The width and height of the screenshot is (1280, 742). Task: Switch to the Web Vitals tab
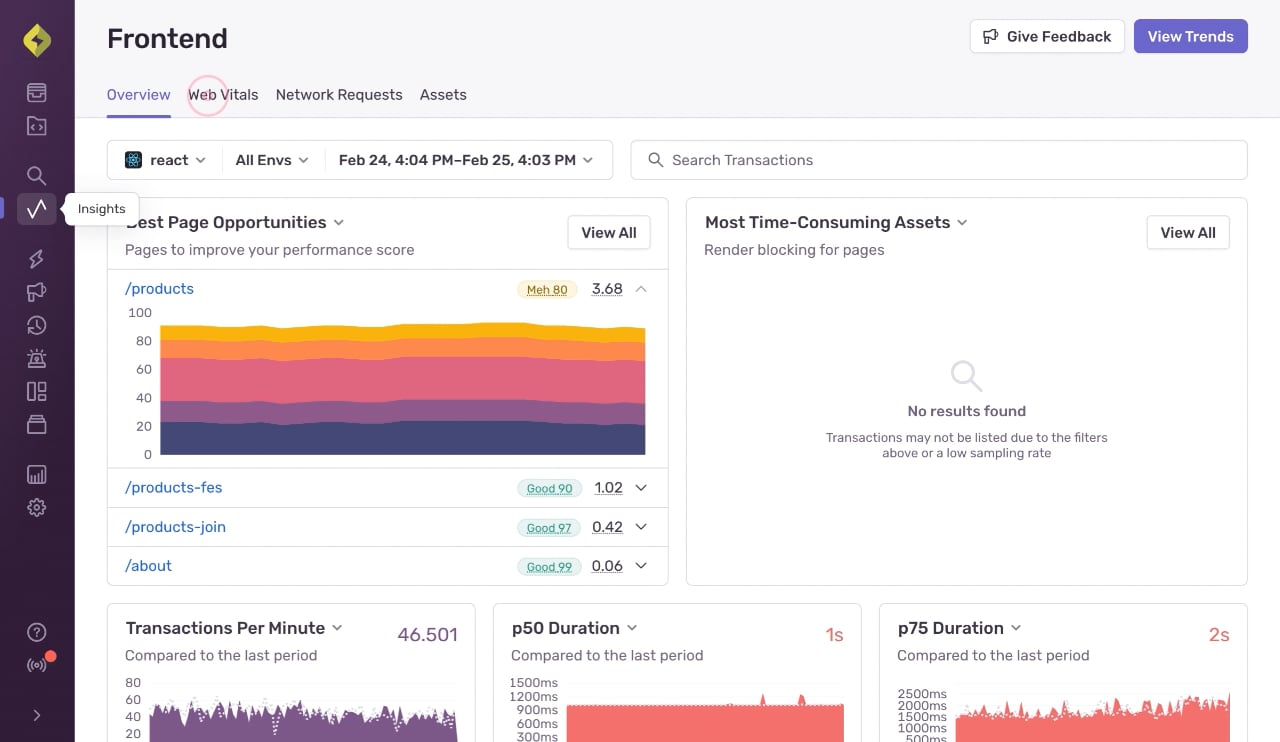(223, 95)
